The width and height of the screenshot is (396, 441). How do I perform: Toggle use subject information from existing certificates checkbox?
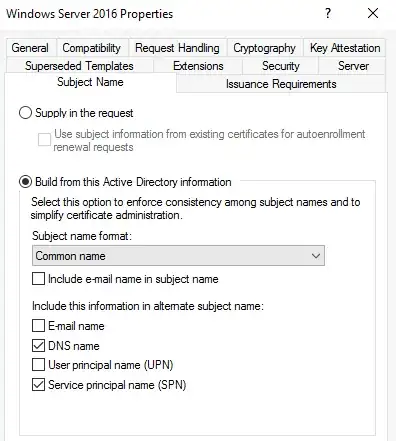coord(44,140)
